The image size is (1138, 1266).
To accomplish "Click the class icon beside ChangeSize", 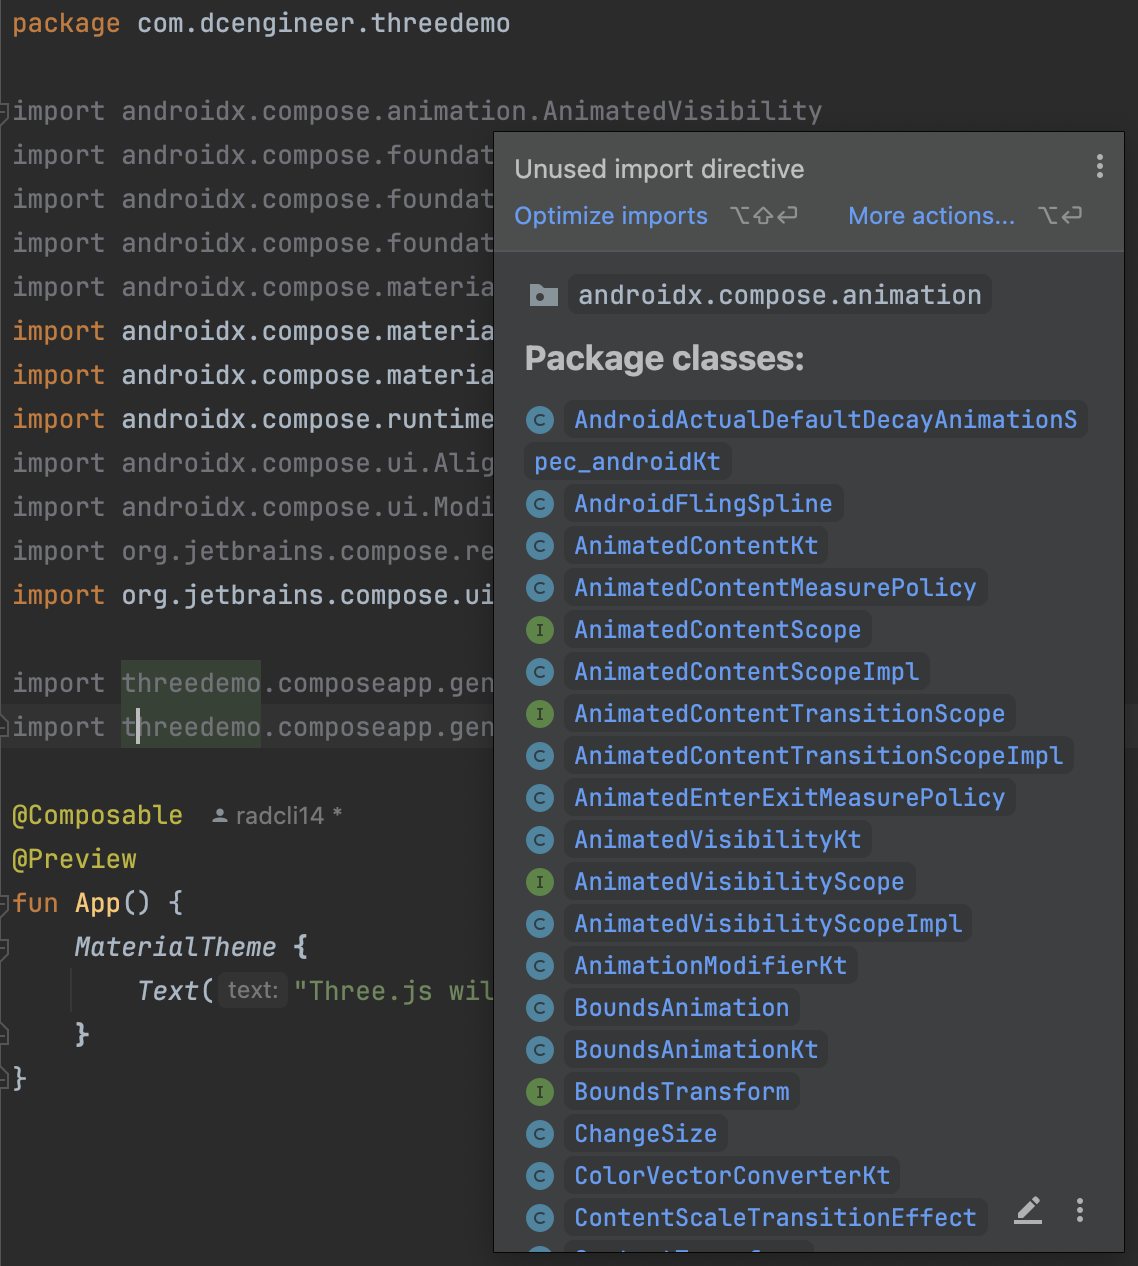I will tap(540, 1134).
